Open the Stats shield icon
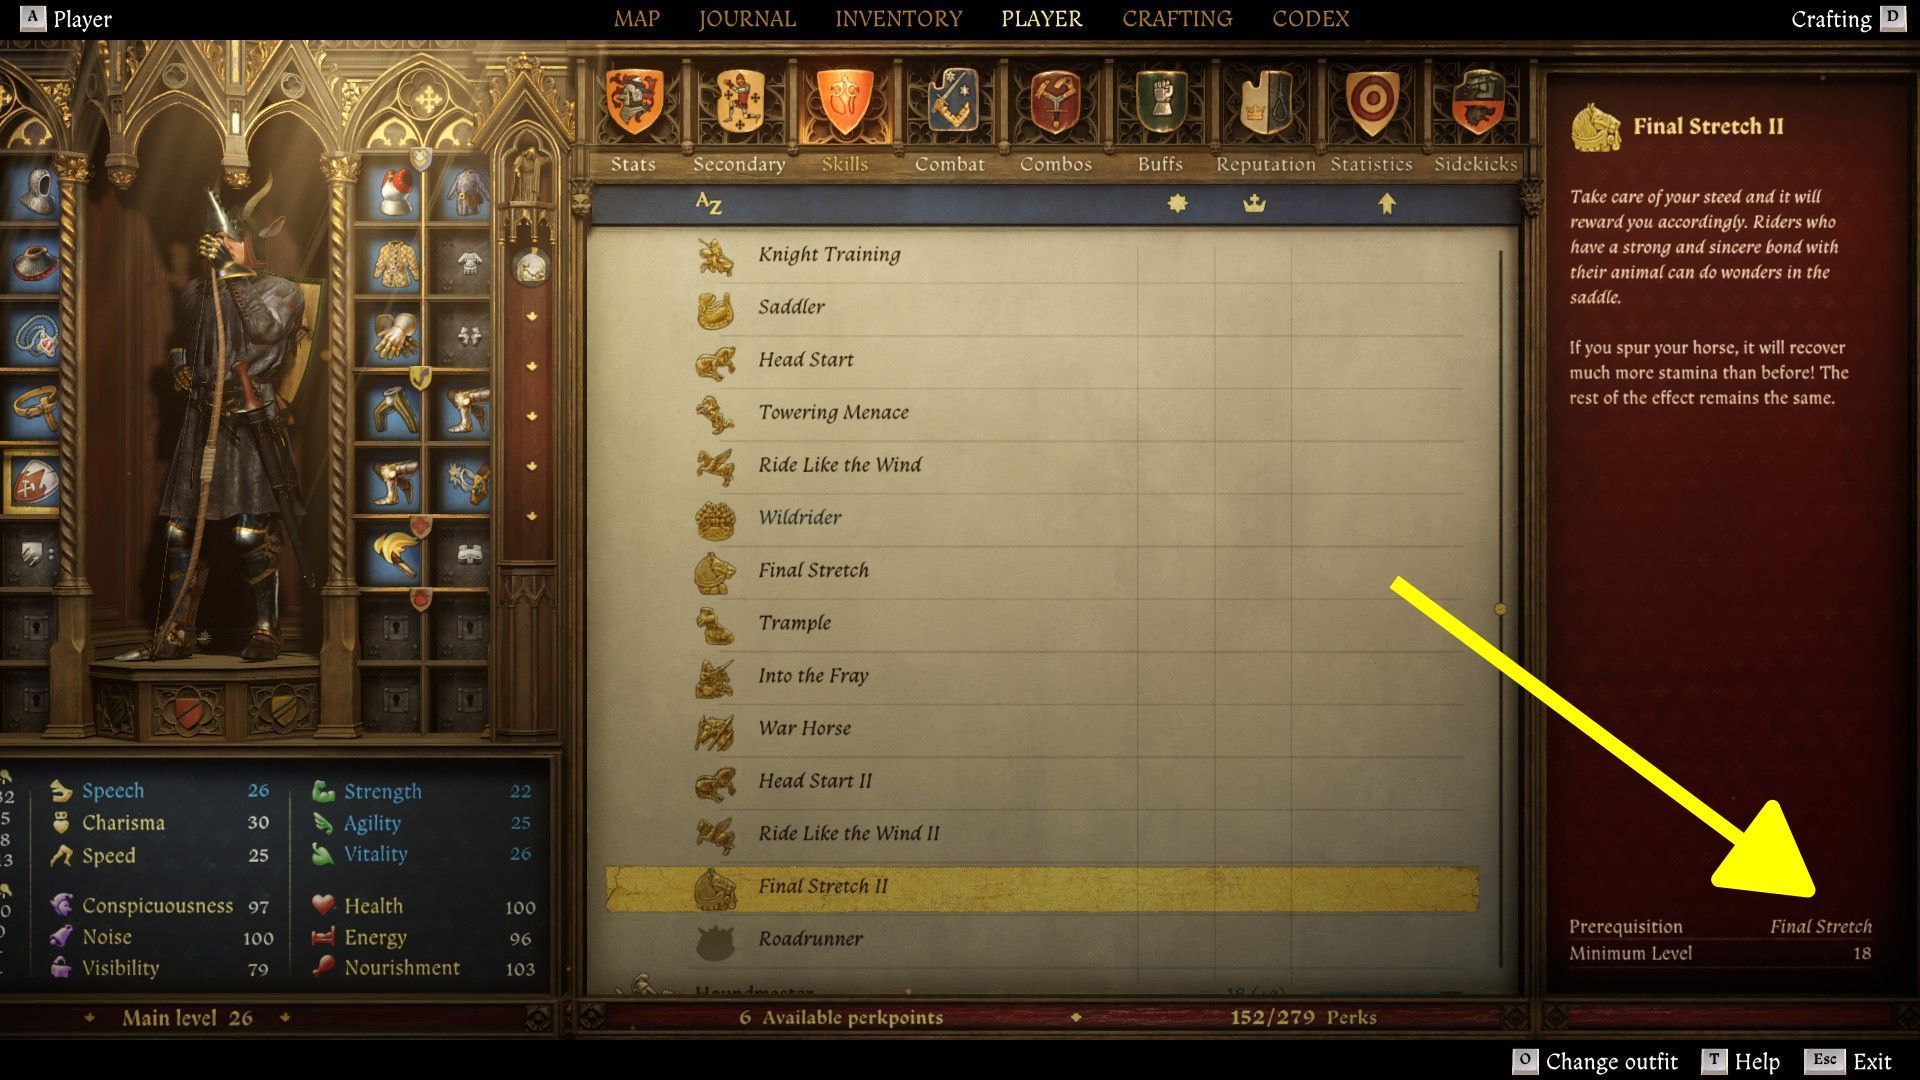The height and width of the screenshot is (1080, 1920). click(x=633, y=102)
